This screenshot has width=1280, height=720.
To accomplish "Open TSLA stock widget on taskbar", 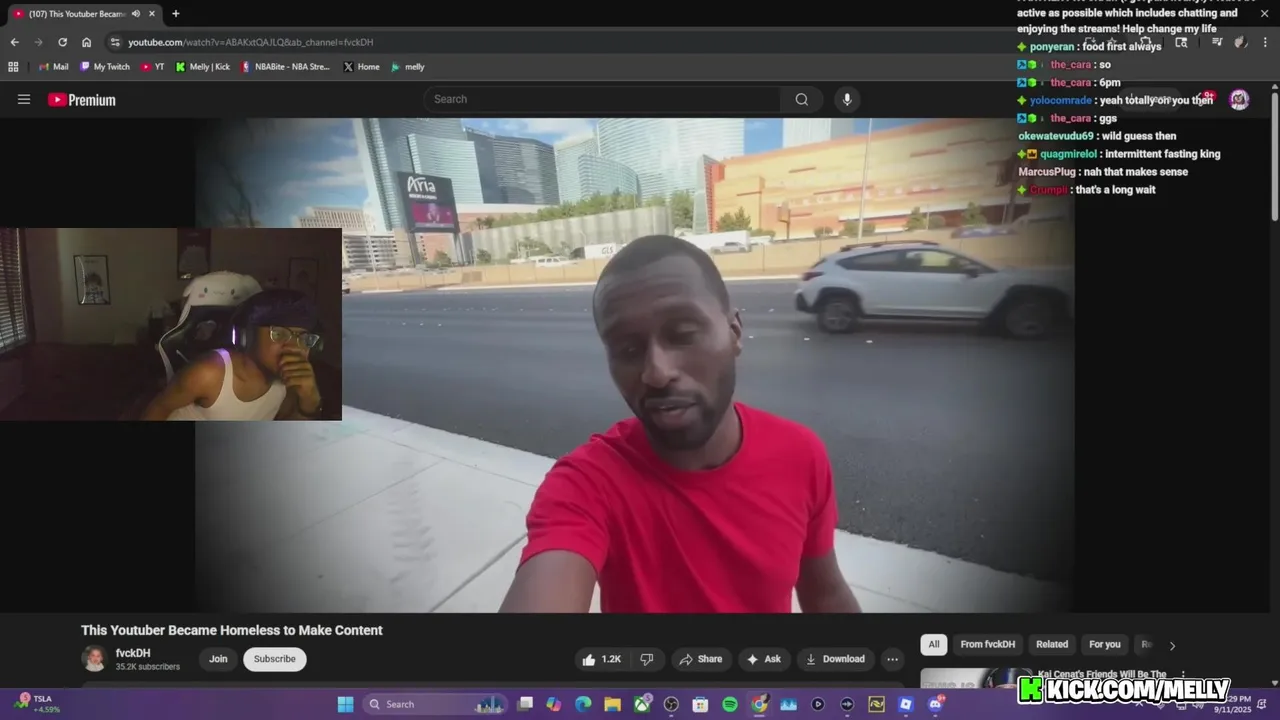I will click(38, 704).
